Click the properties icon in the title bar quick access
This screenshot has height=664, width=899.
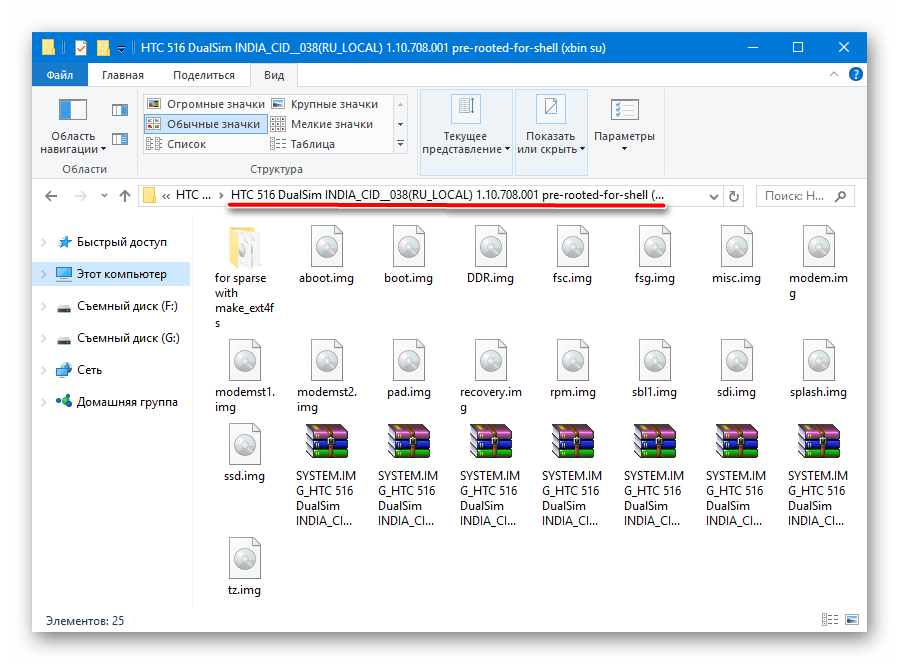[81, 48]
